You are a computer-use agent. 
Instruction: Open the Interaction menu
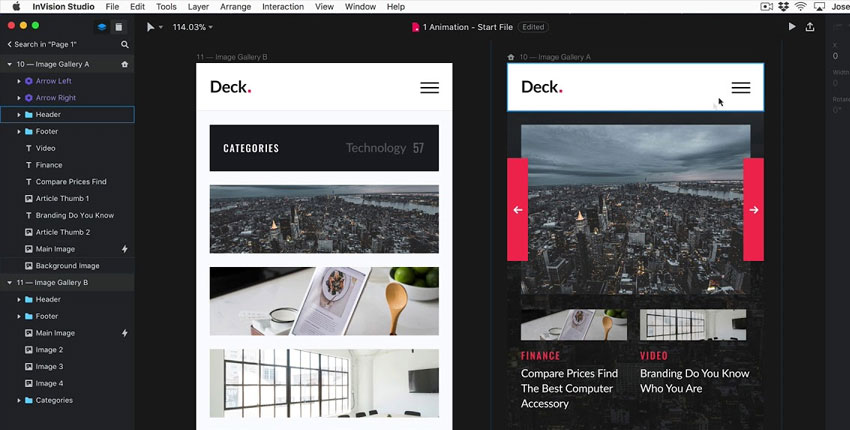(282, 7)
